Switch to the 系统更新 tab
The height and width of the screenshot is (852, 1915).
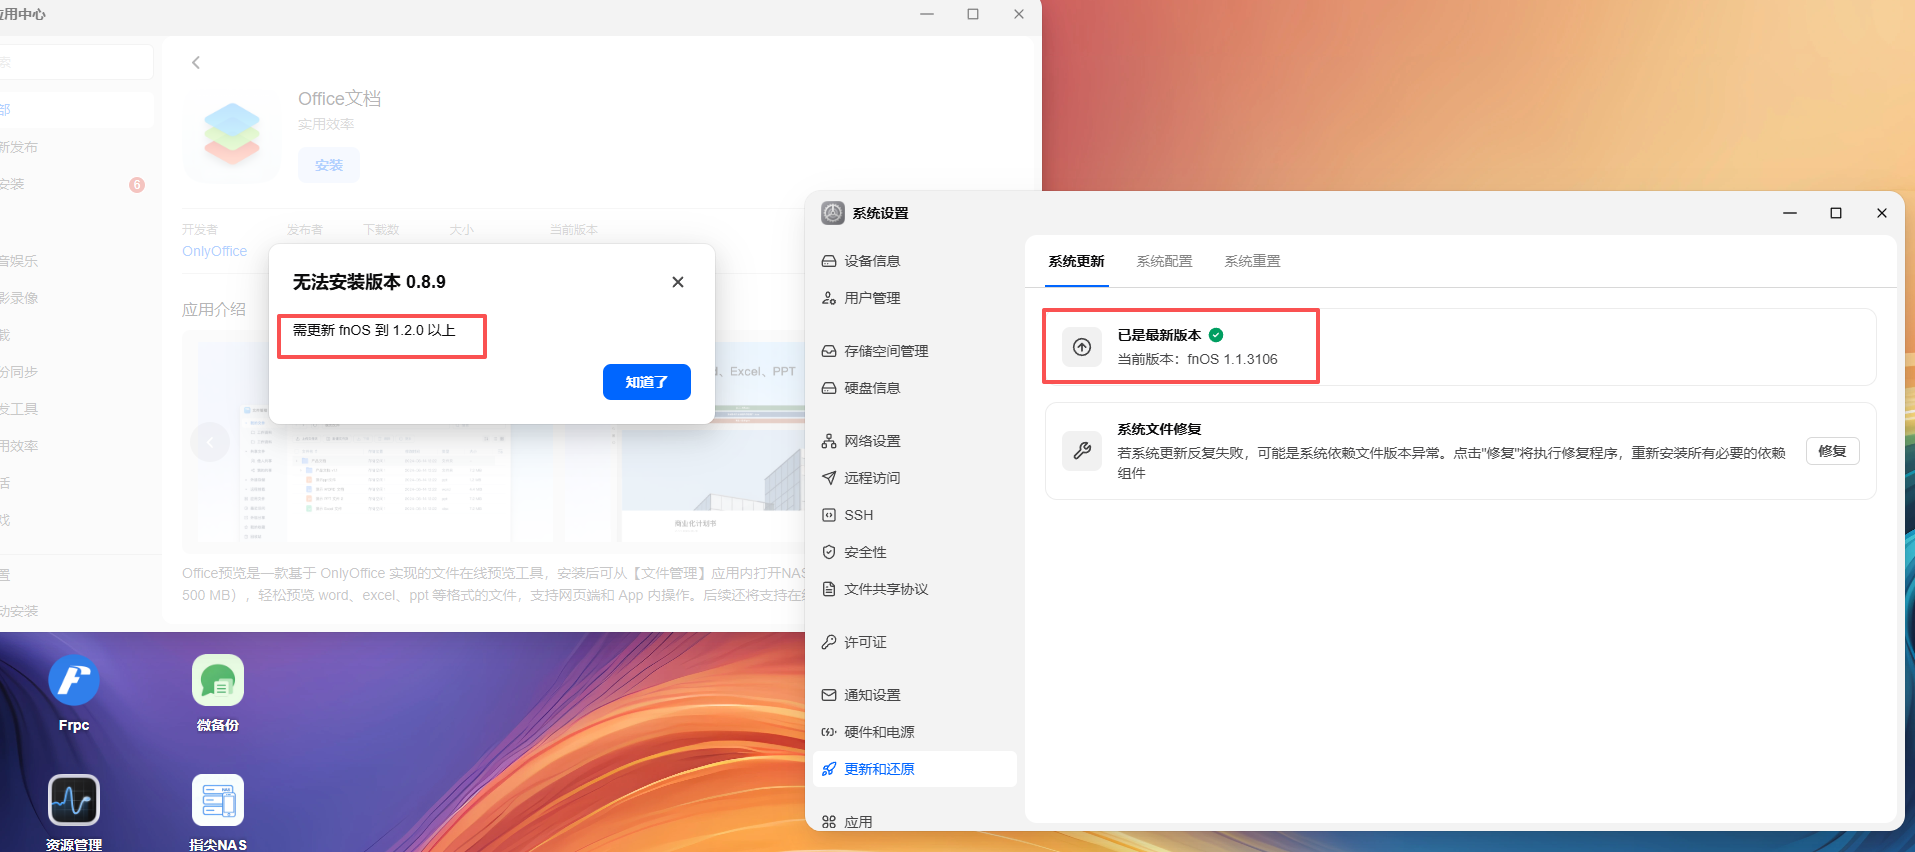(1077, 261)
